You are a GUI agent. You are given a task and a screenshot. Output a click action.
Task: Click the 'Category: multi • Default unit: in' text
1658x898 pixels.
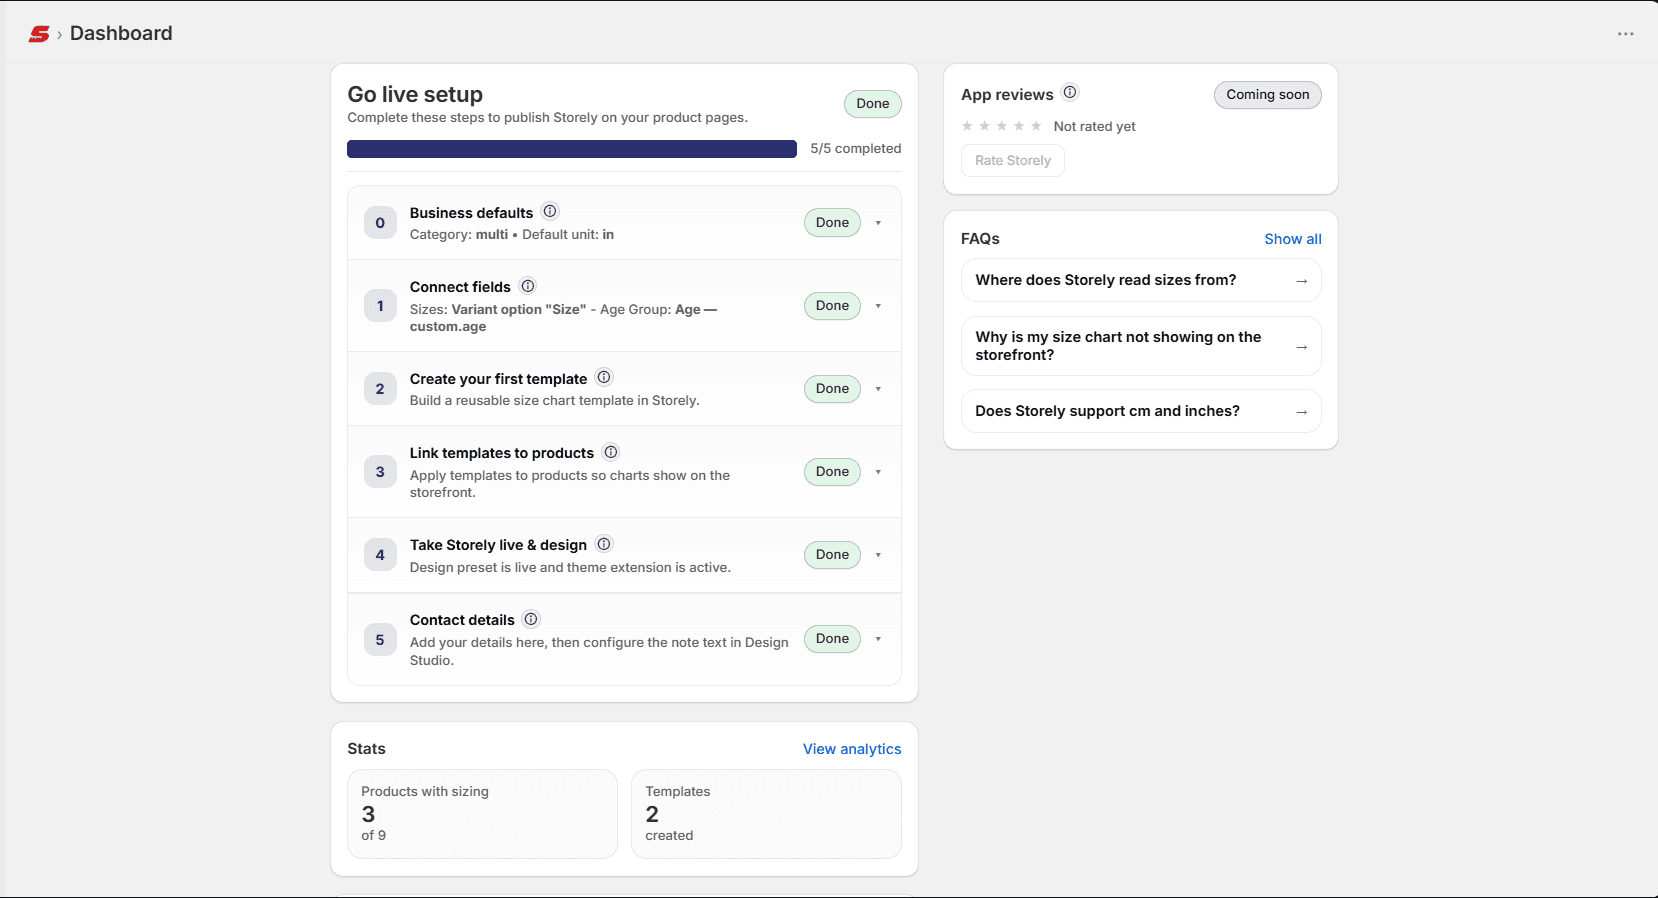(x=512, y=235)
